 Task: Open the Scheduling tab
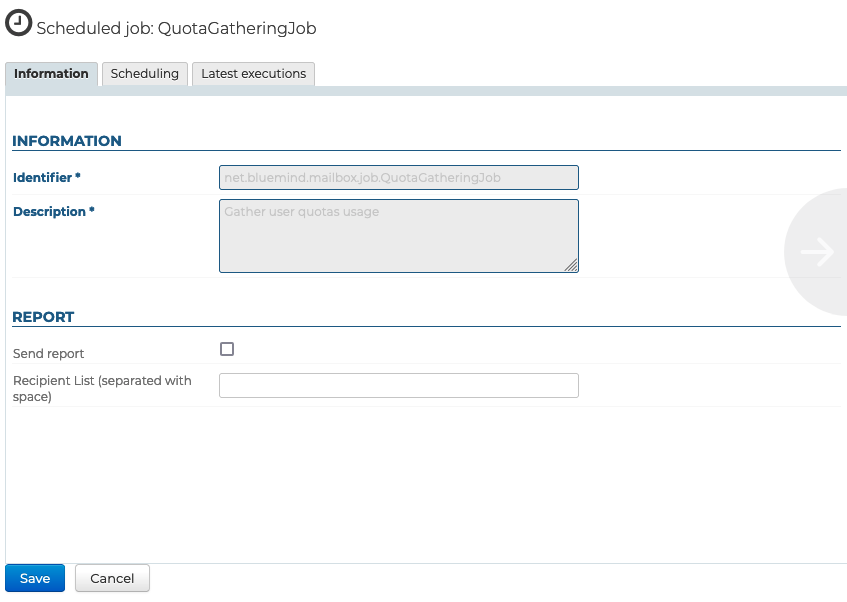(145, 74)
